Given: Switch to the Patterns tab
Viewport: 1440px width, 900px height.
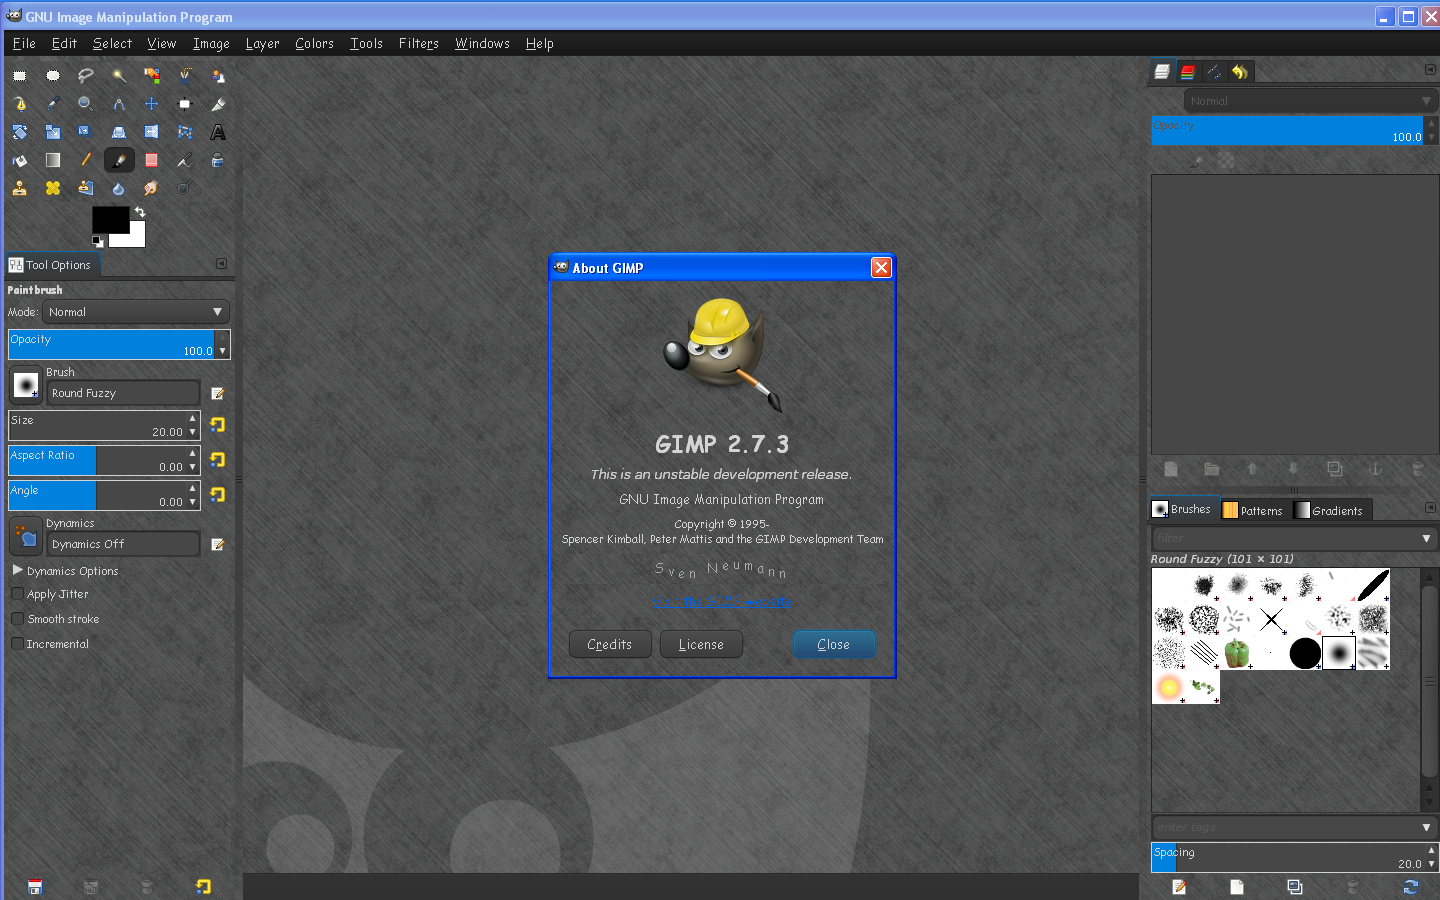Looking at the screenshot, I should pyautogui.click(x=1253, y=510).
